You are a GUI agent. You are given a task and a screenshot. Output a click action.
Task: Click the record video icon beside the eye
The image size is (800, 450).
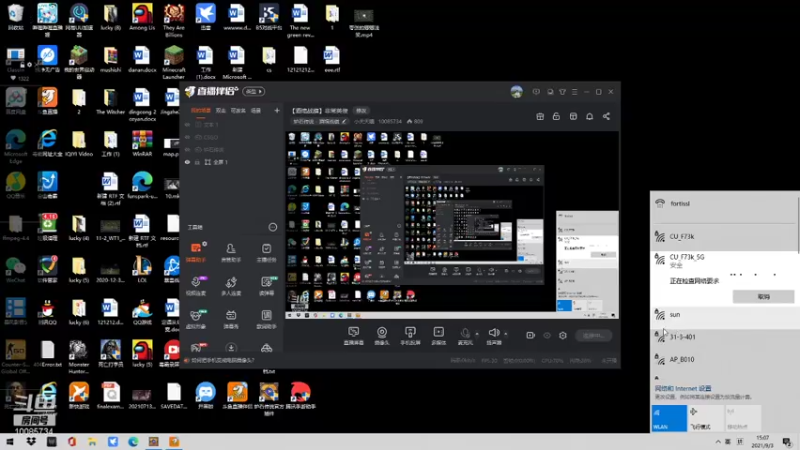coord(531,335)
